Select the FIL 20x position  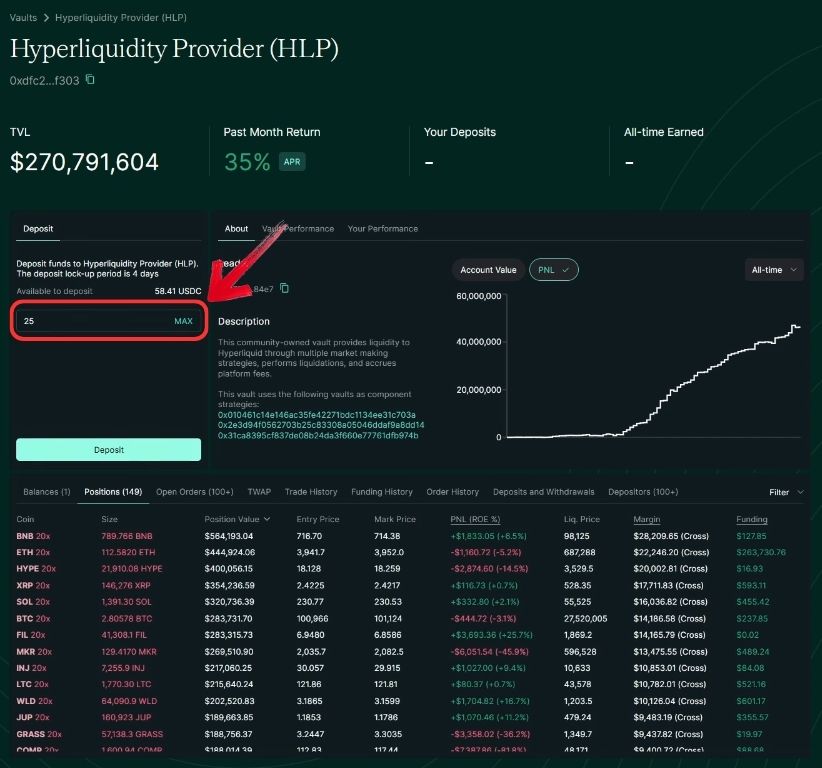pyautogui.click(x=30, y=635)
